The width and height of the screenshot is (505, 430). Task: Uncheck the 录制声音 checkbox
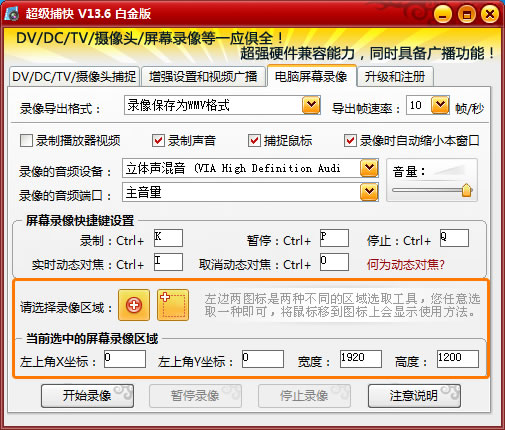click(x=158, y=141)
